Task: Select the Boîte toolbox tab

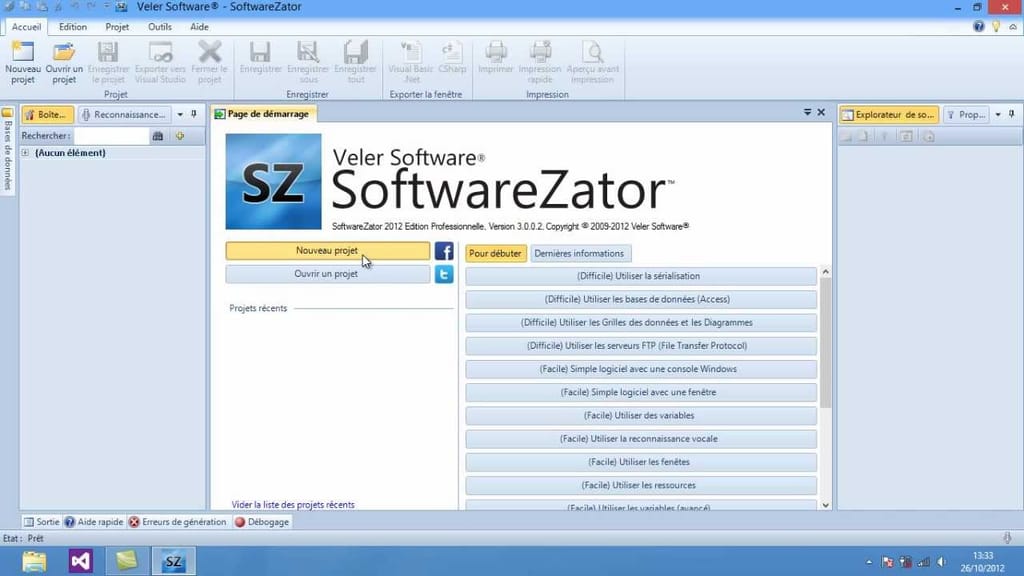Action: tap(47, 114)
